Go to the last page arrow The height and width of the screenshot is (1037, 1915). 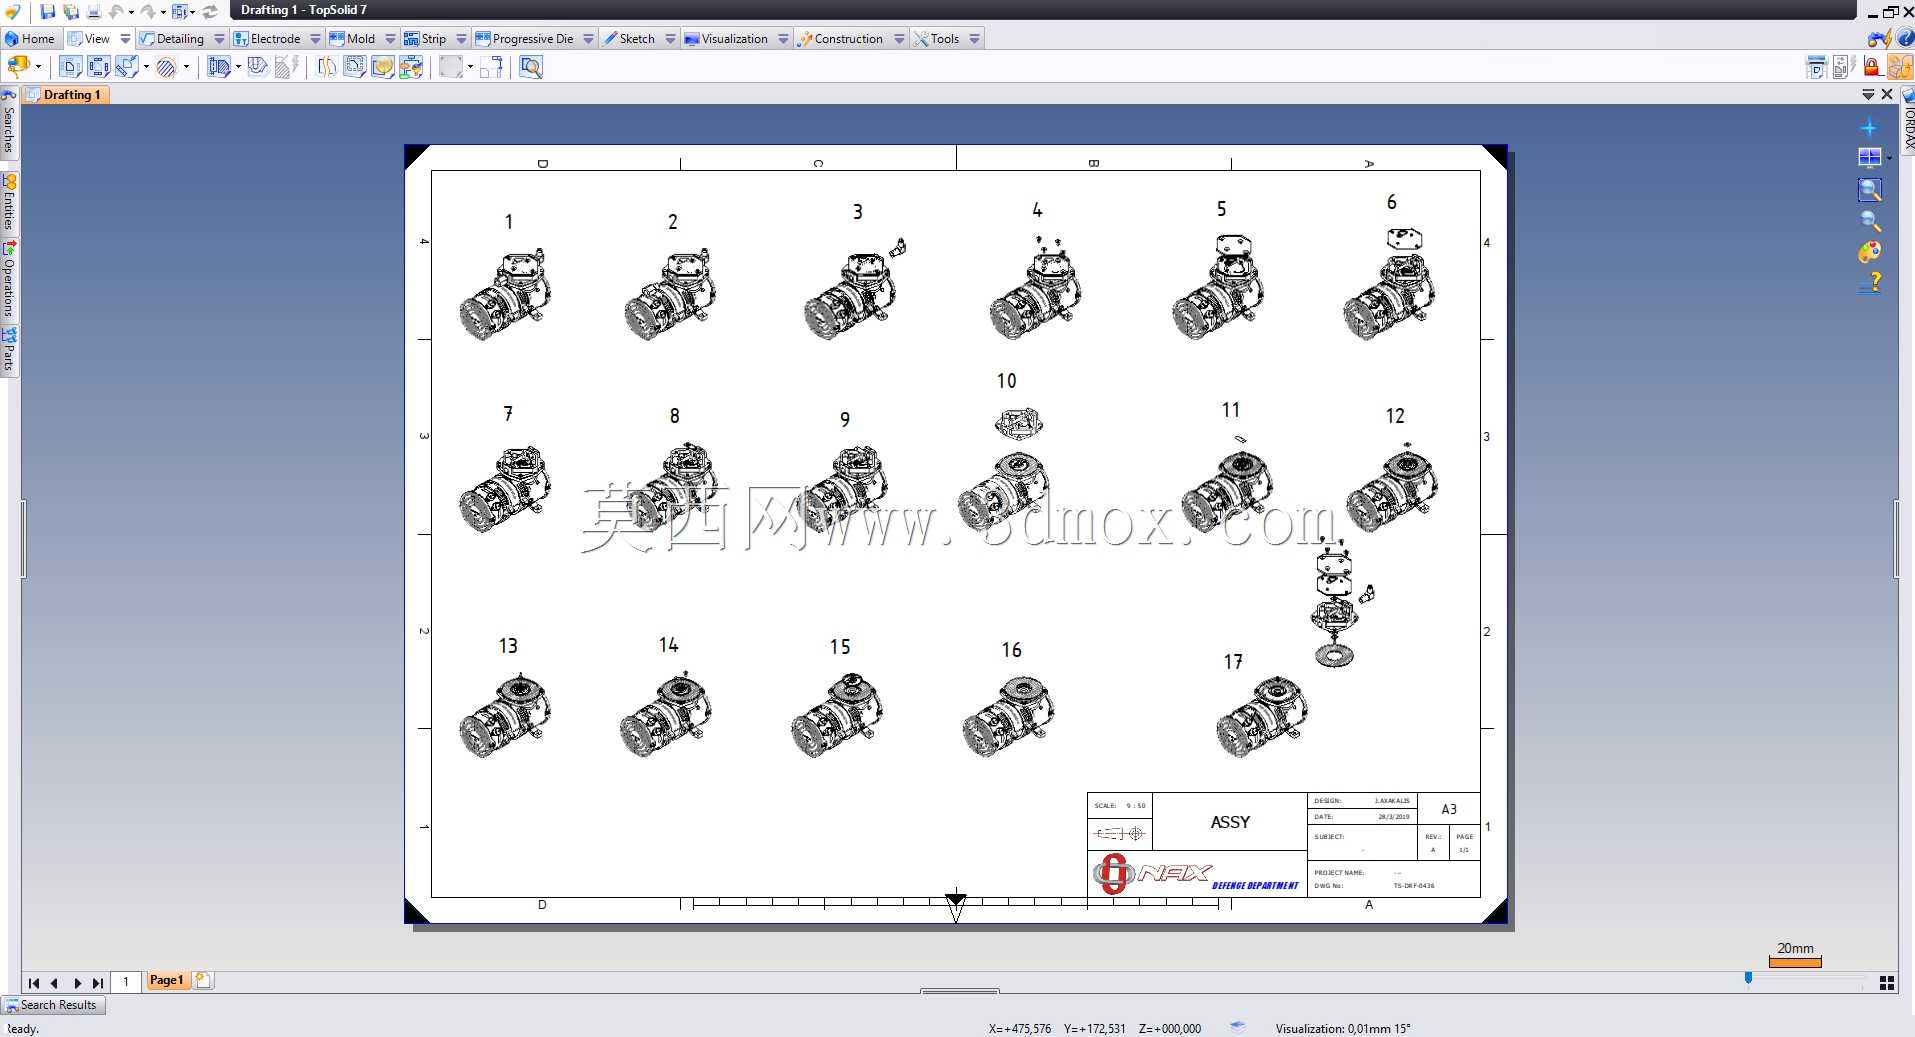[97, 983]
